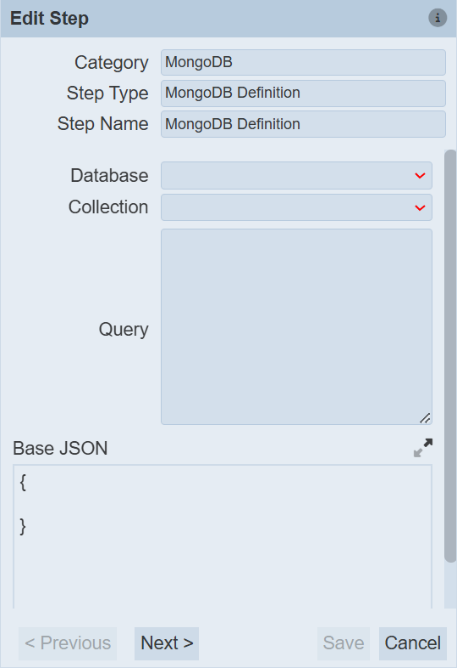Screen dimensions: 457x668
Task: Click the Query text area
Action: (296, 327)
